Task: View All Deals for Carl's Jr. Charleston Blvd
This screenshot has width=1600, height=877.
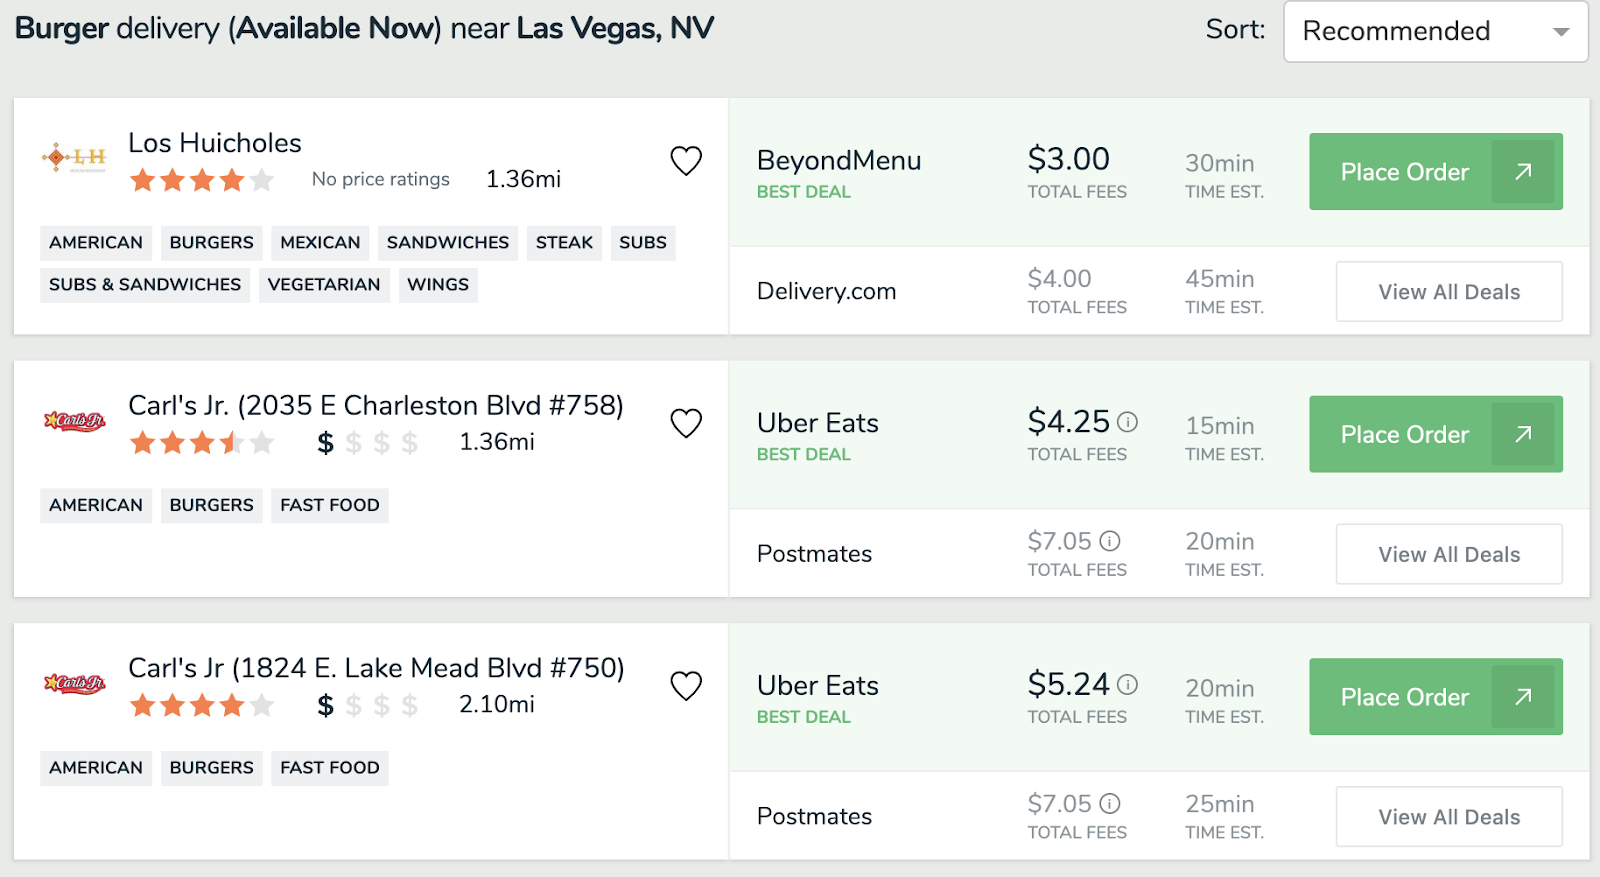Action: 1449,555
